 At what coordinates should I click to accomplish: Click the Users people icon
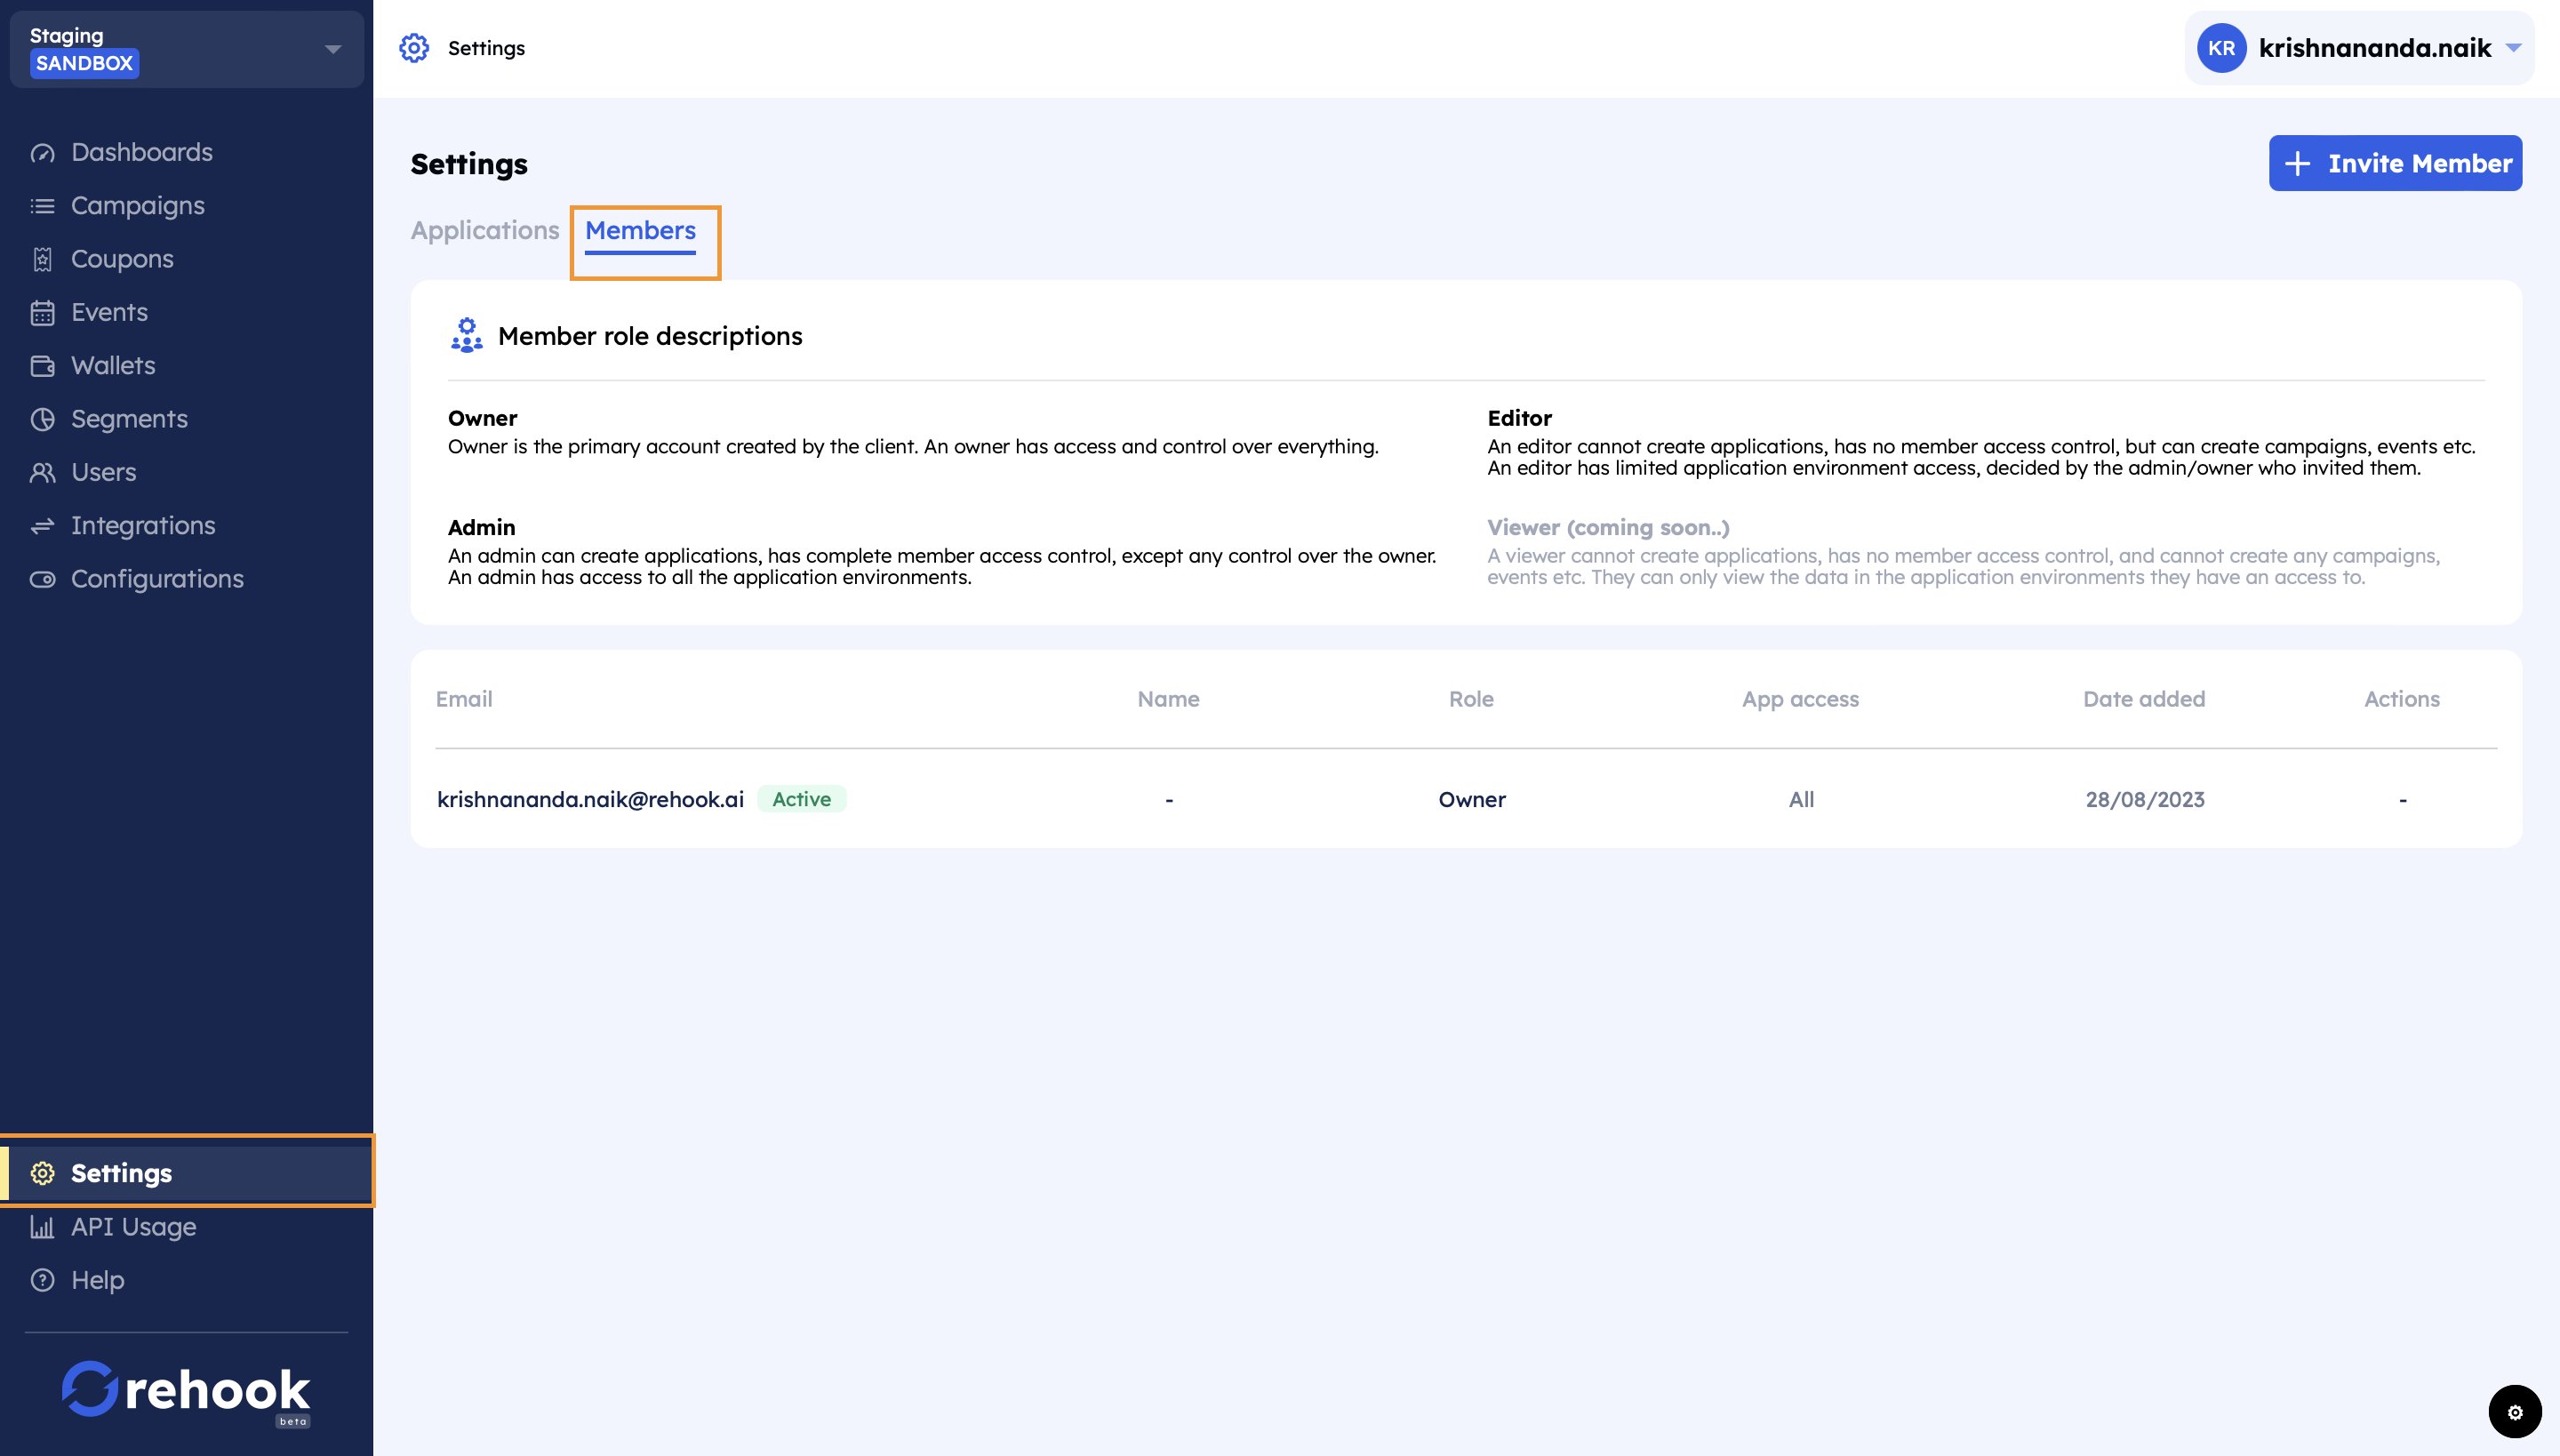pos(42,472)
